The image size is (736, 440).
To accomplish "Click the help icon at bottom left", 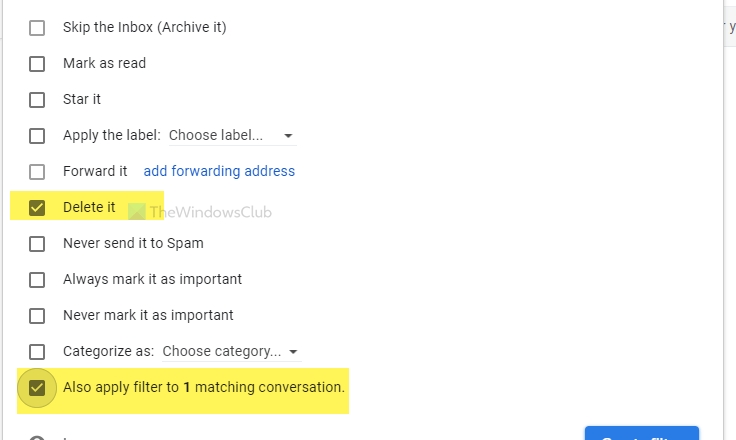I will pos(37,437).
